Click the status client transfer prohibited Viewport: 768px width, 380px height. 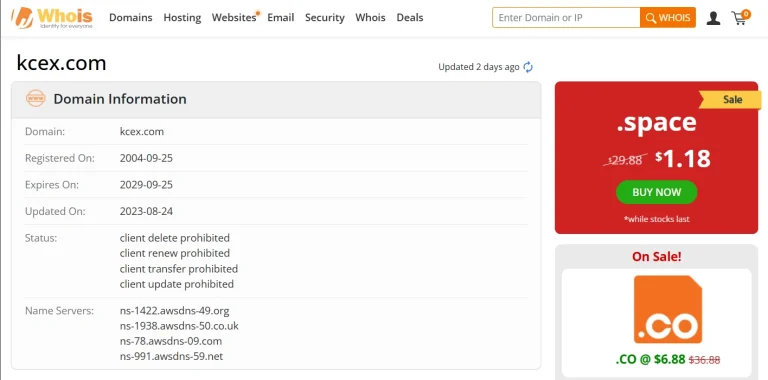pyautogui.click(x=179, y=269)
